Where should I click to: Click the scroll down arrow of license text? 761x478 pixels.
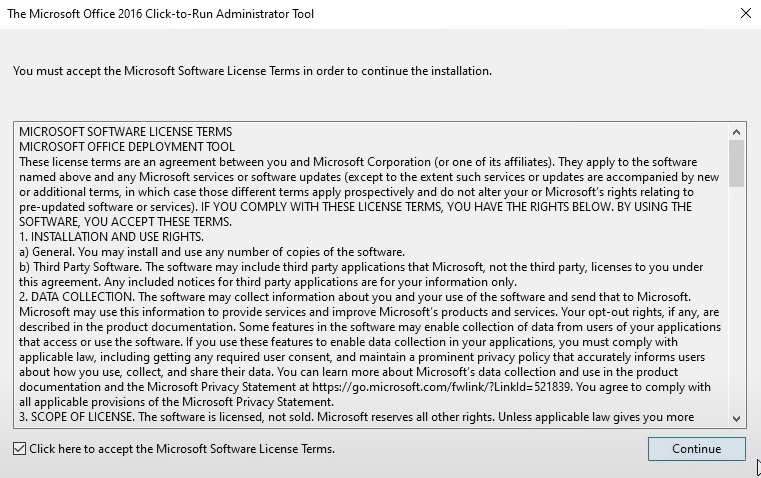point(737,419)
